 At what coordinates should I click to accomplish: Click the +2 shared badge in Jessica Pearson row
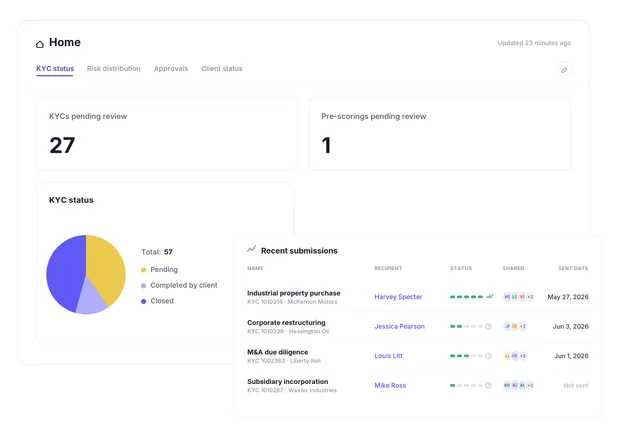coord(523,326)
